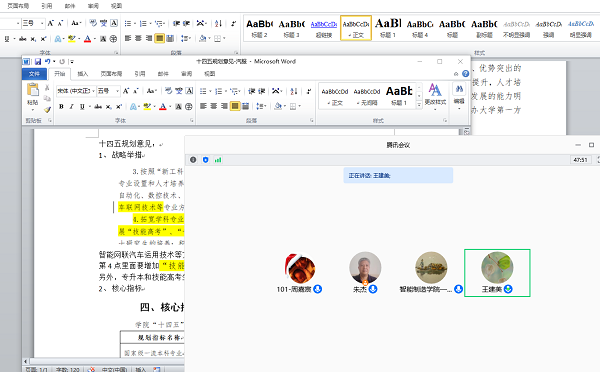
Task: Switch to 引用 tab in front Word window
Action: coord(140,73)
